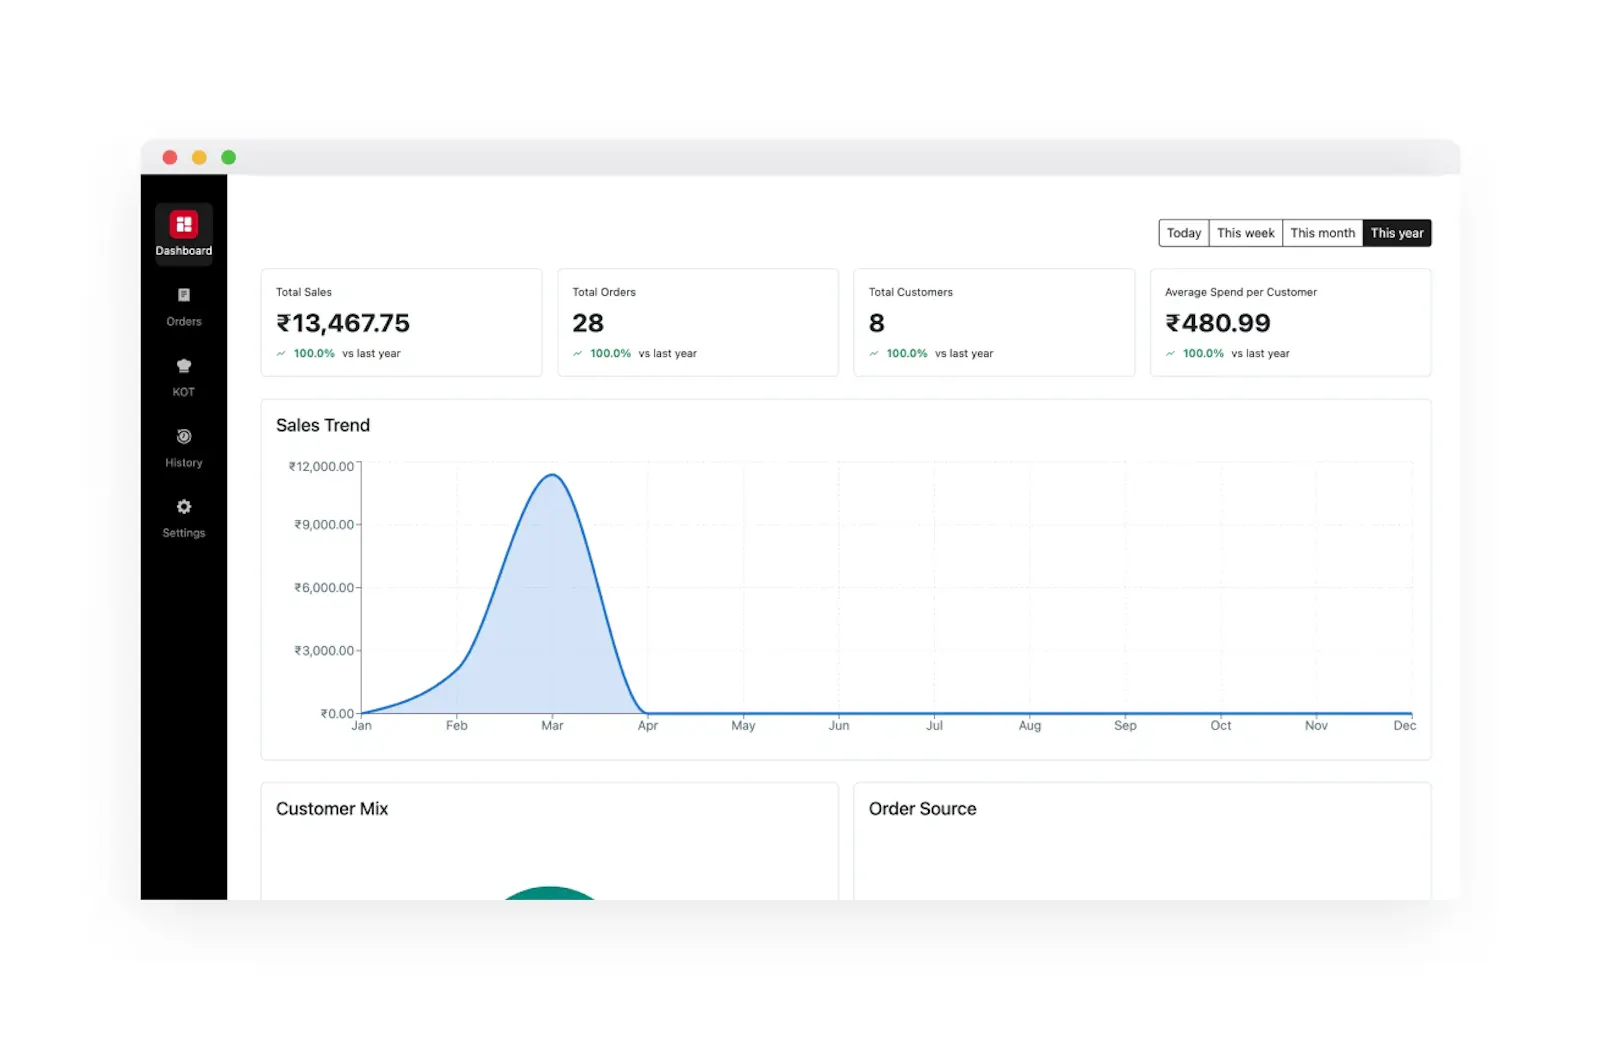The image size is (1600, 1054).
Task: Click the Average Spend per Customer title
Action: pos(1241,292)
